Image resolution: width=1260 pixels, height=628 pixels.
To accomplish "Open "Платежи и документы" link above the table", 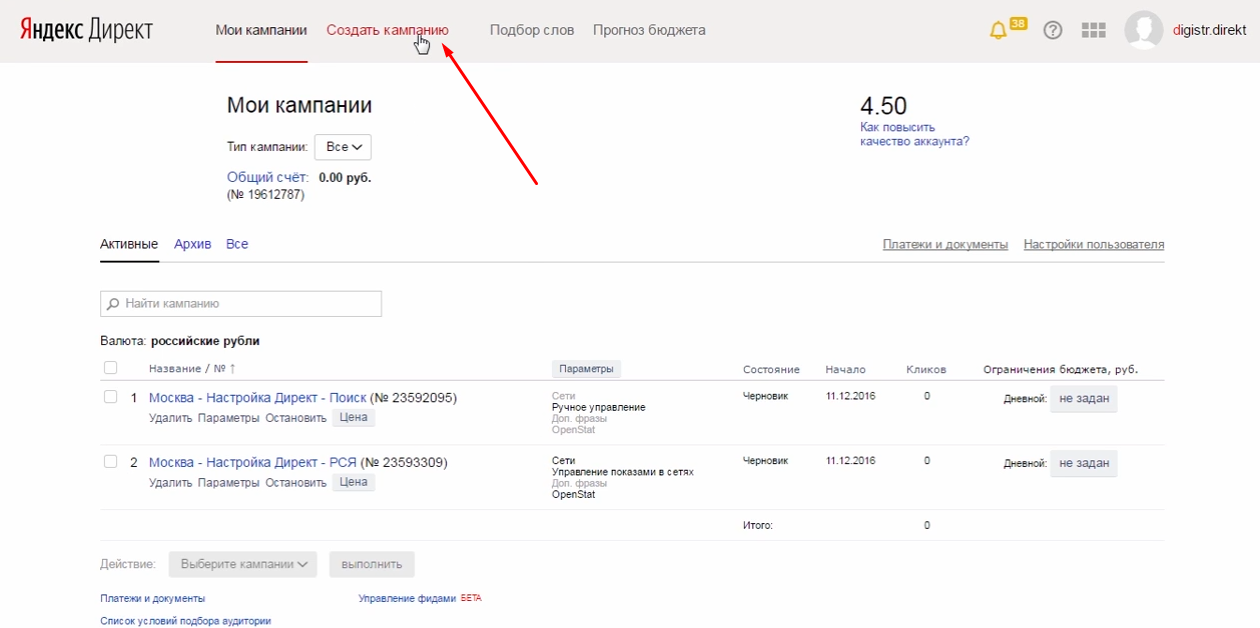I will click(945, 245).
